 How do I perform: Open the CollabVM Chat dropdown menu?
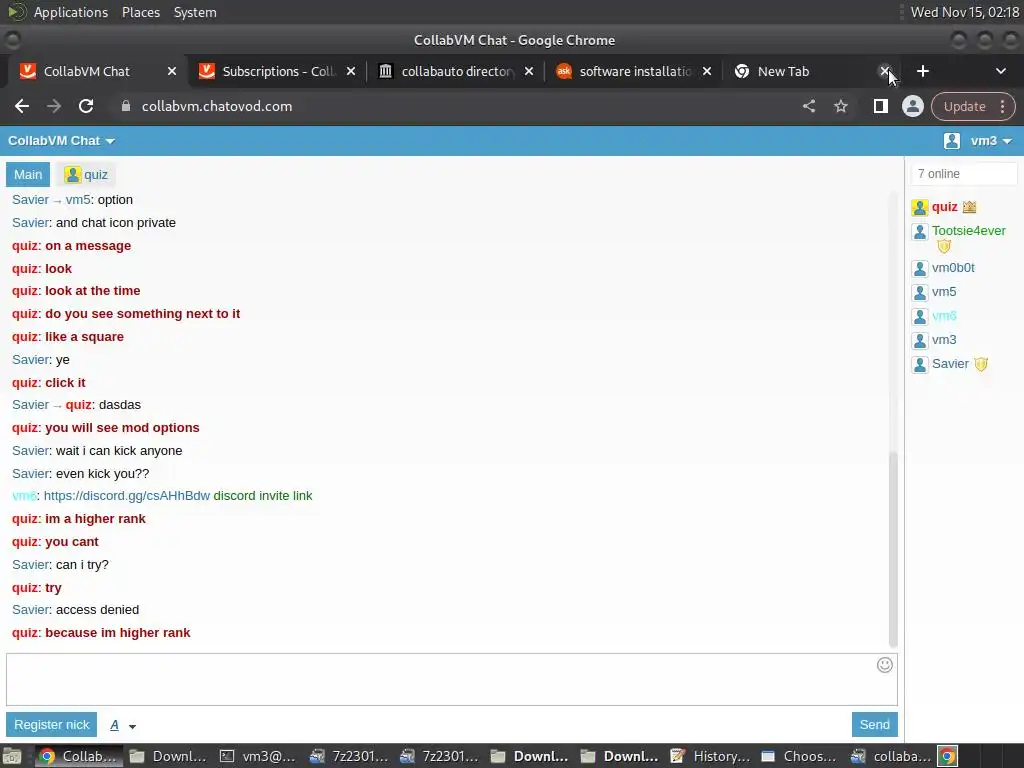click(x=61, y=141)
